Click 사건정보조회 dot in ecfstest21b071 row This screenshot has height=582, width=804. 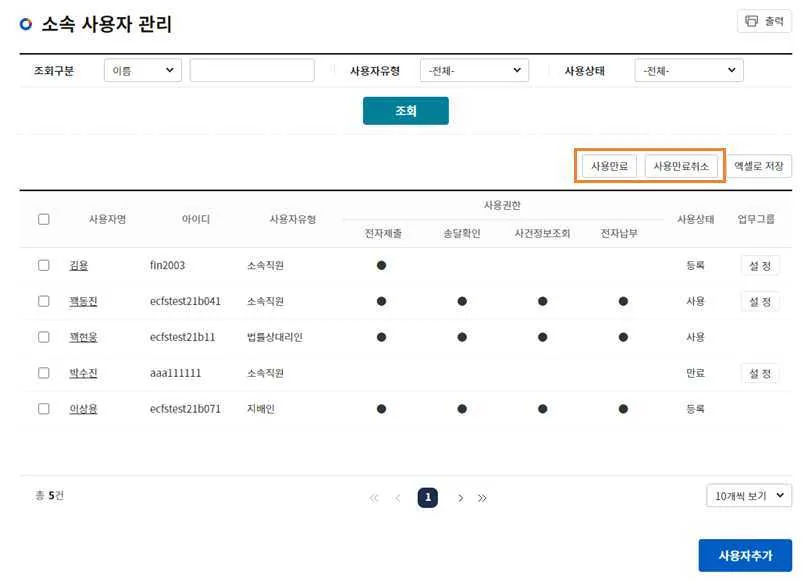coord(542,409)
